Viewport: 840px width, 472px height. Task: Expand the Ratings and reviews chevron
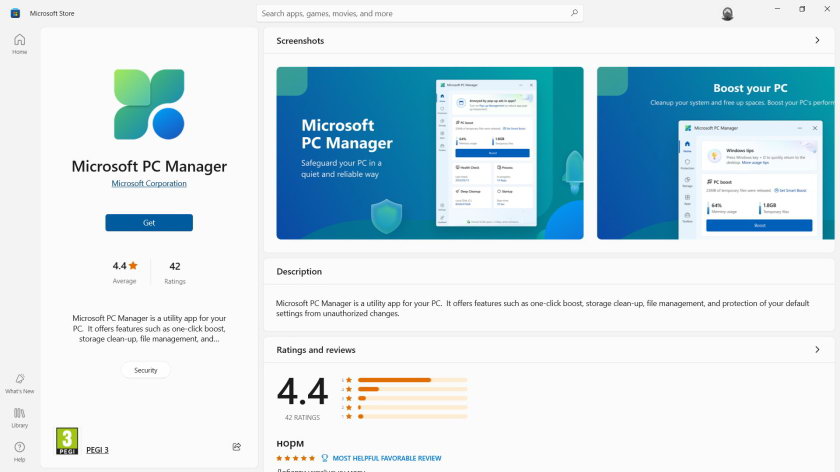(817, 349)
